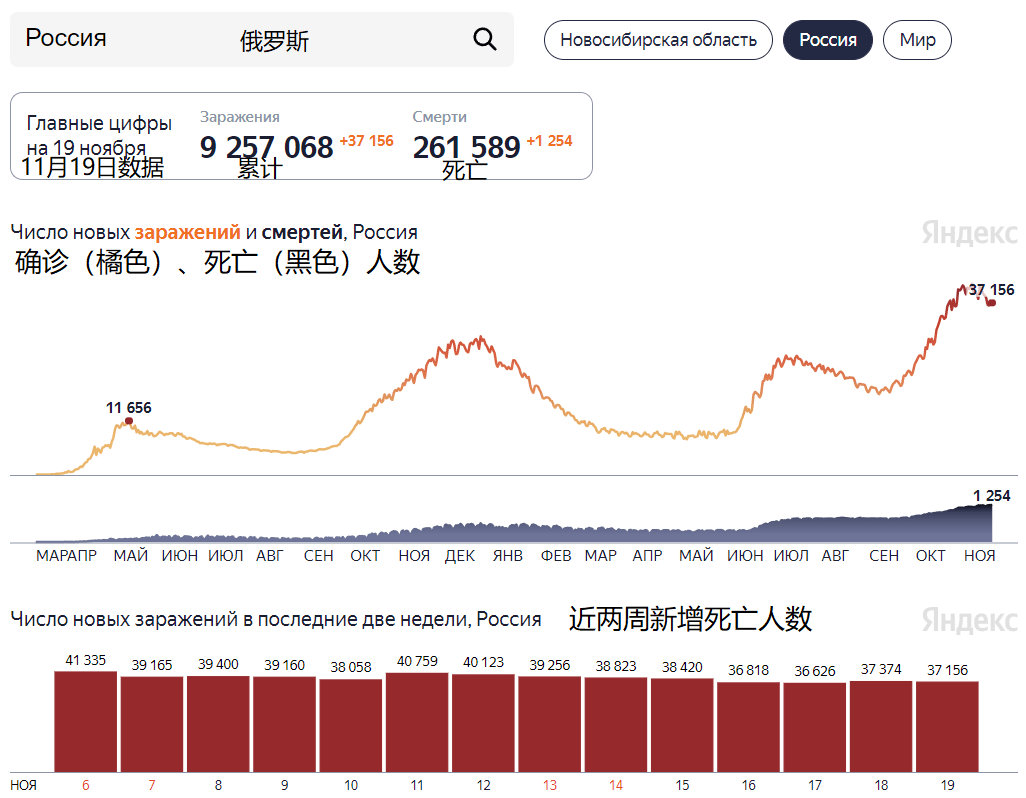Click the 39 400 bar for November 8
1026x798 pixels.
[x=218, y=724]
